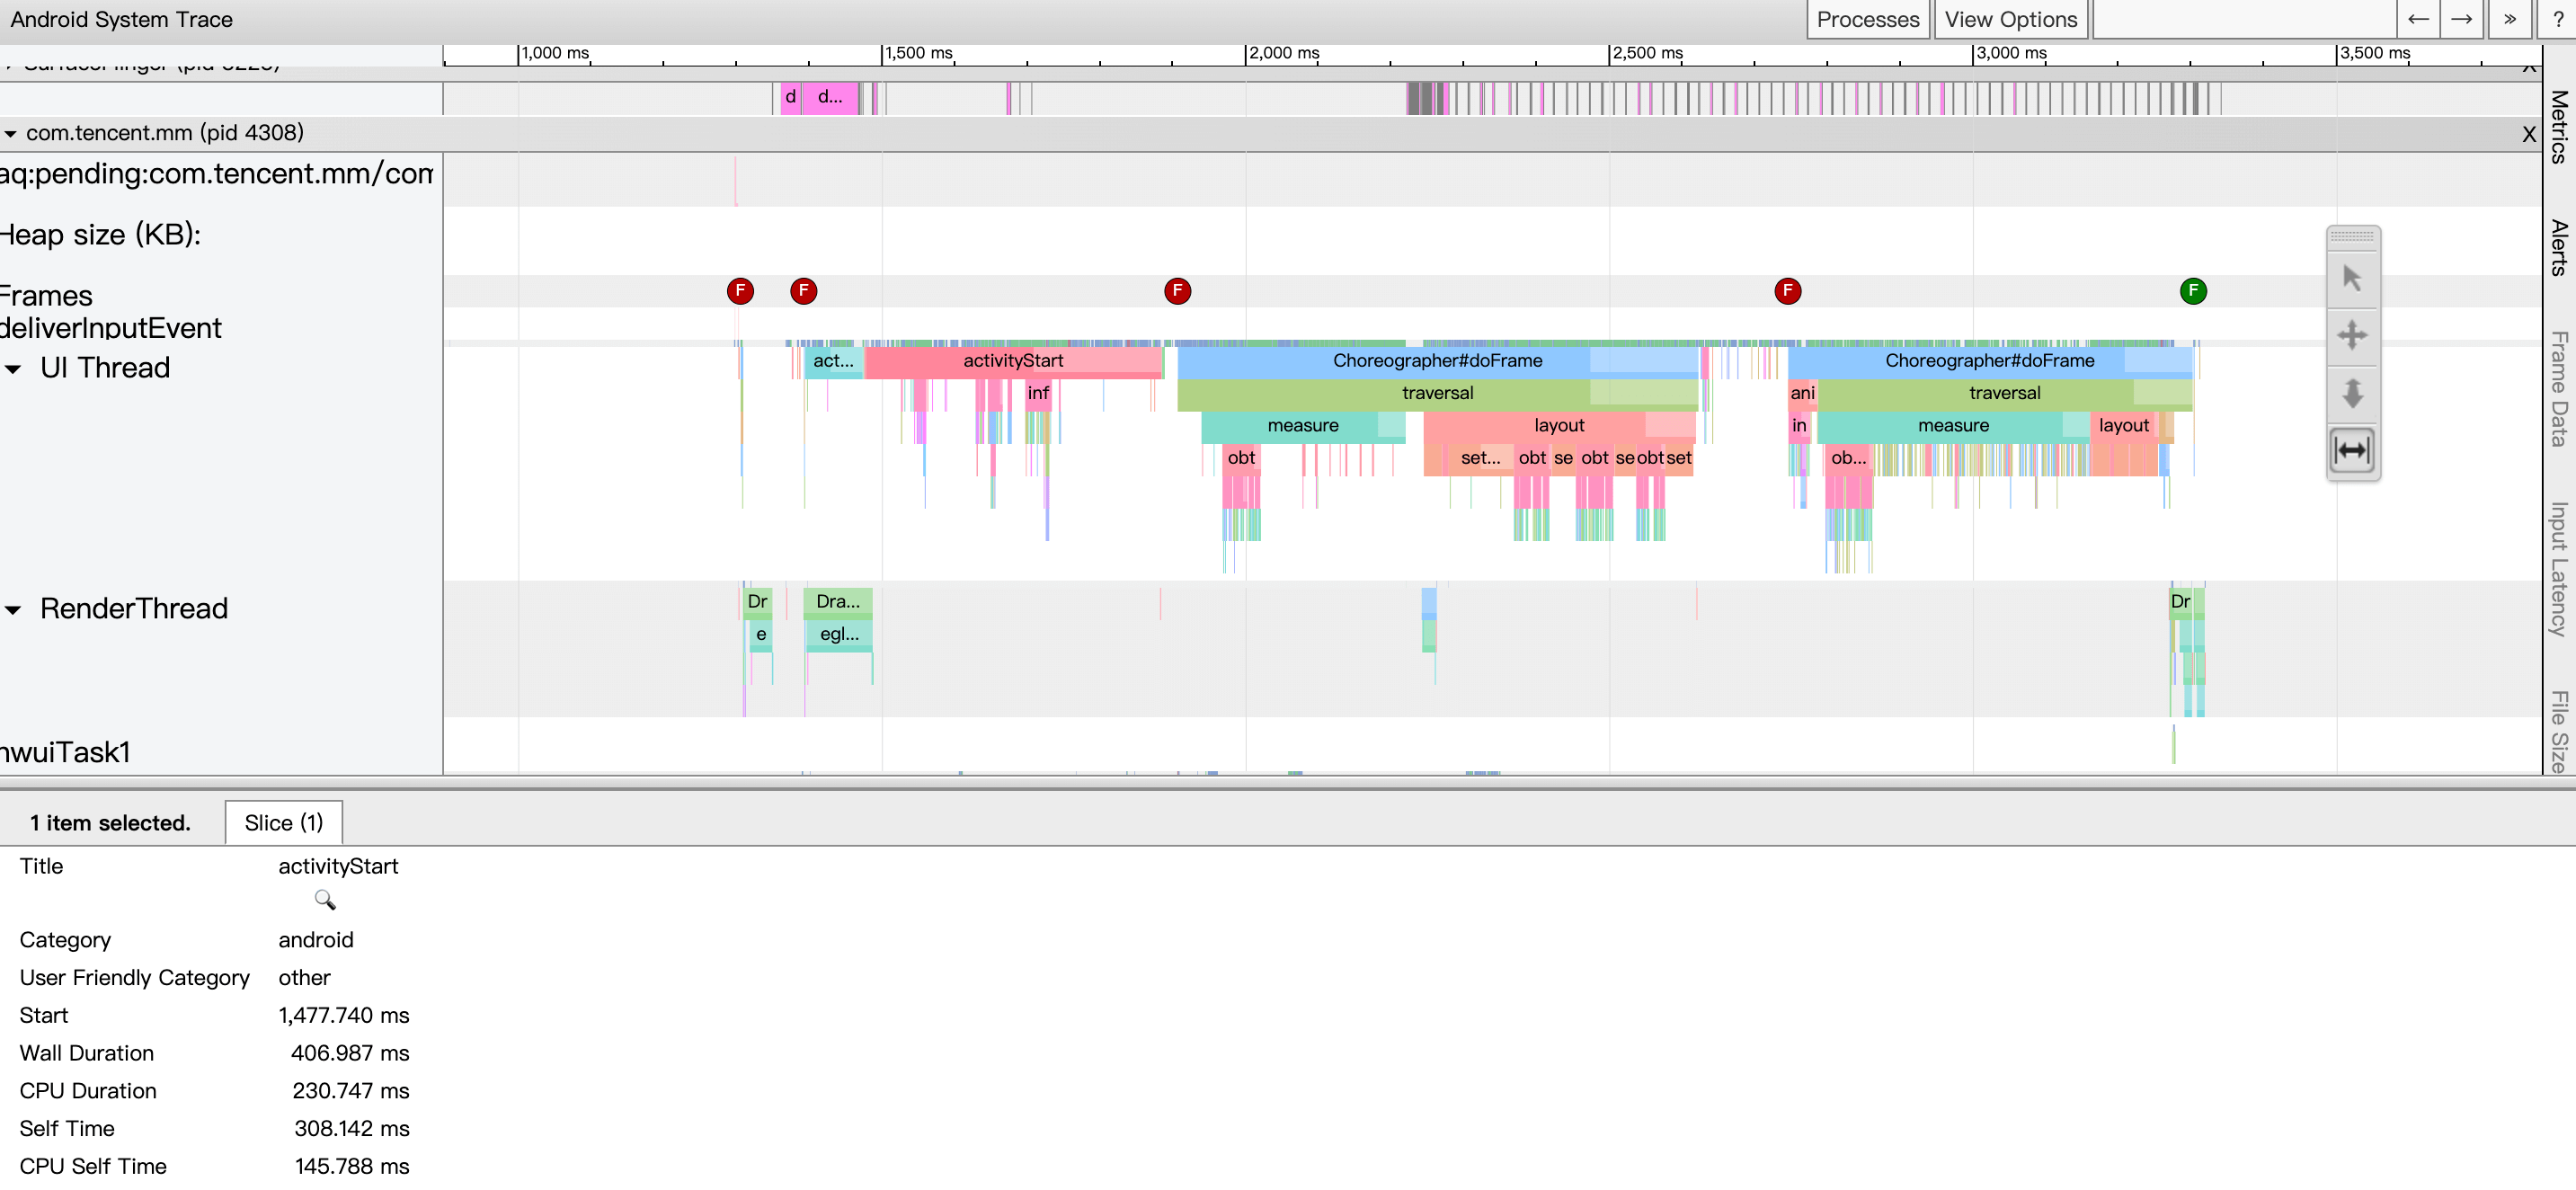Click the double chevron expand button
This screenshot has height=1190, width=2576.
[2509, 19]
